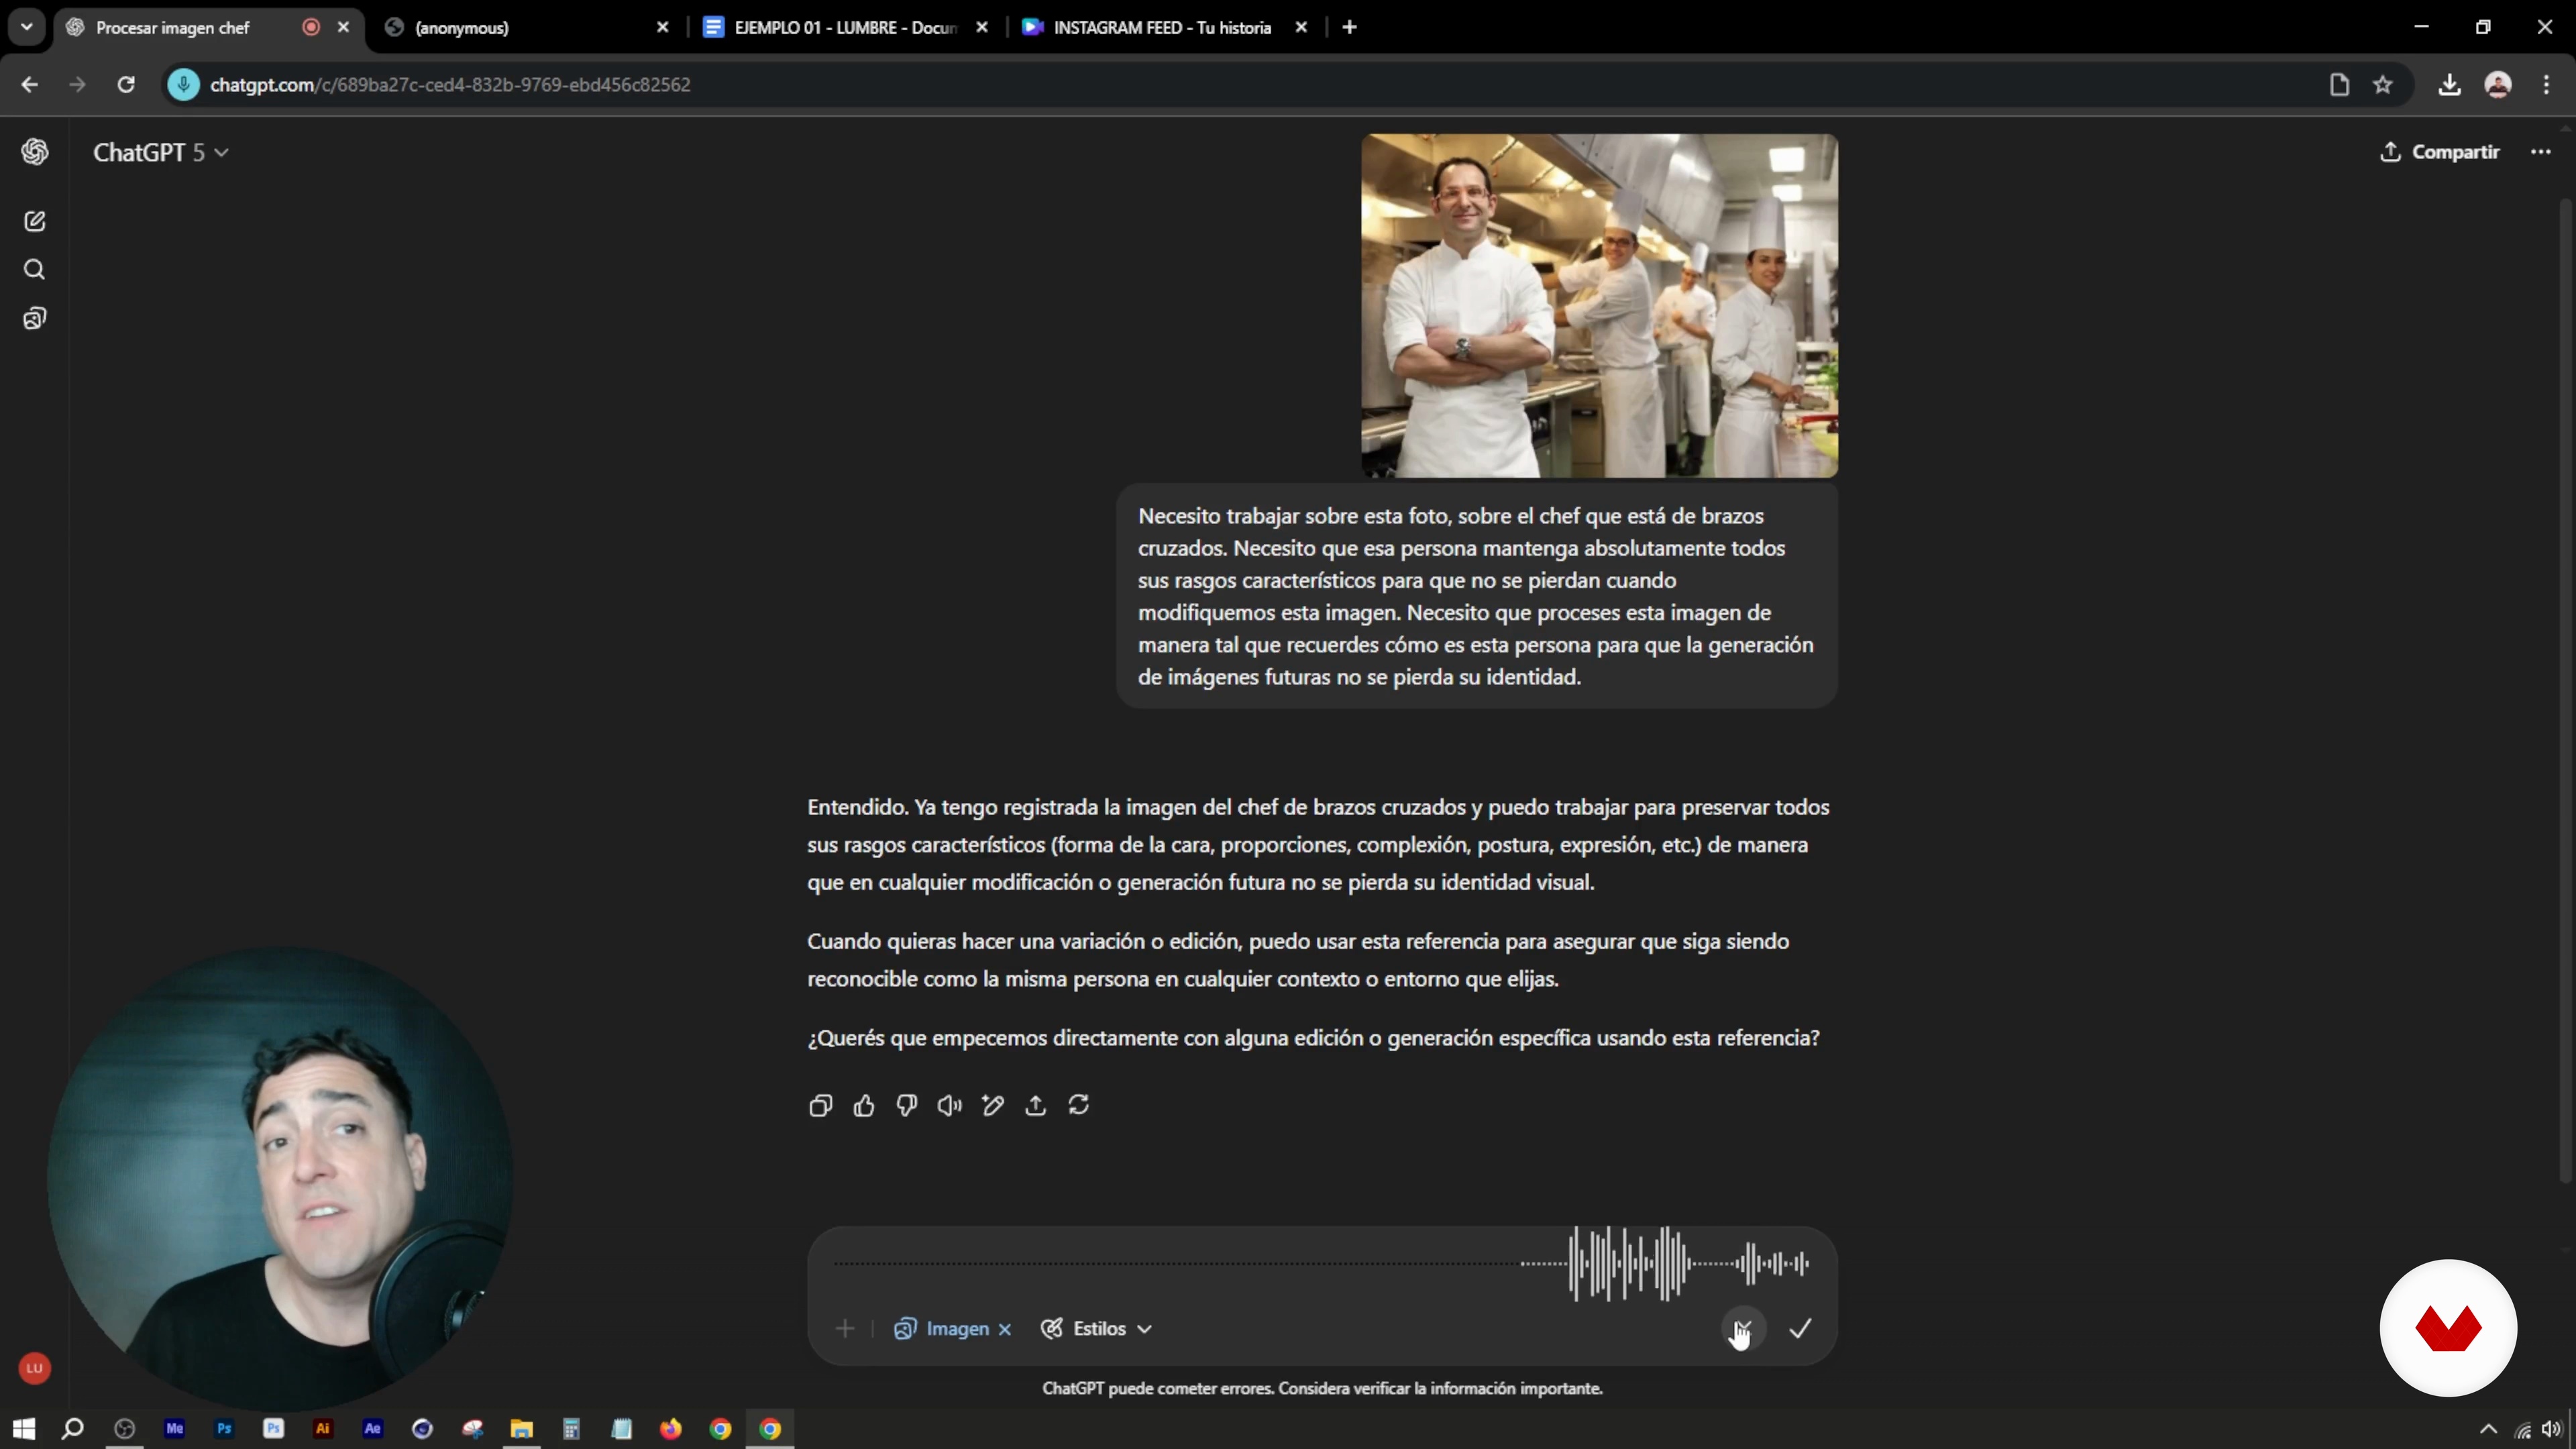
Task: Read the response aloud with speaker icon
Action: (950, 1105)
